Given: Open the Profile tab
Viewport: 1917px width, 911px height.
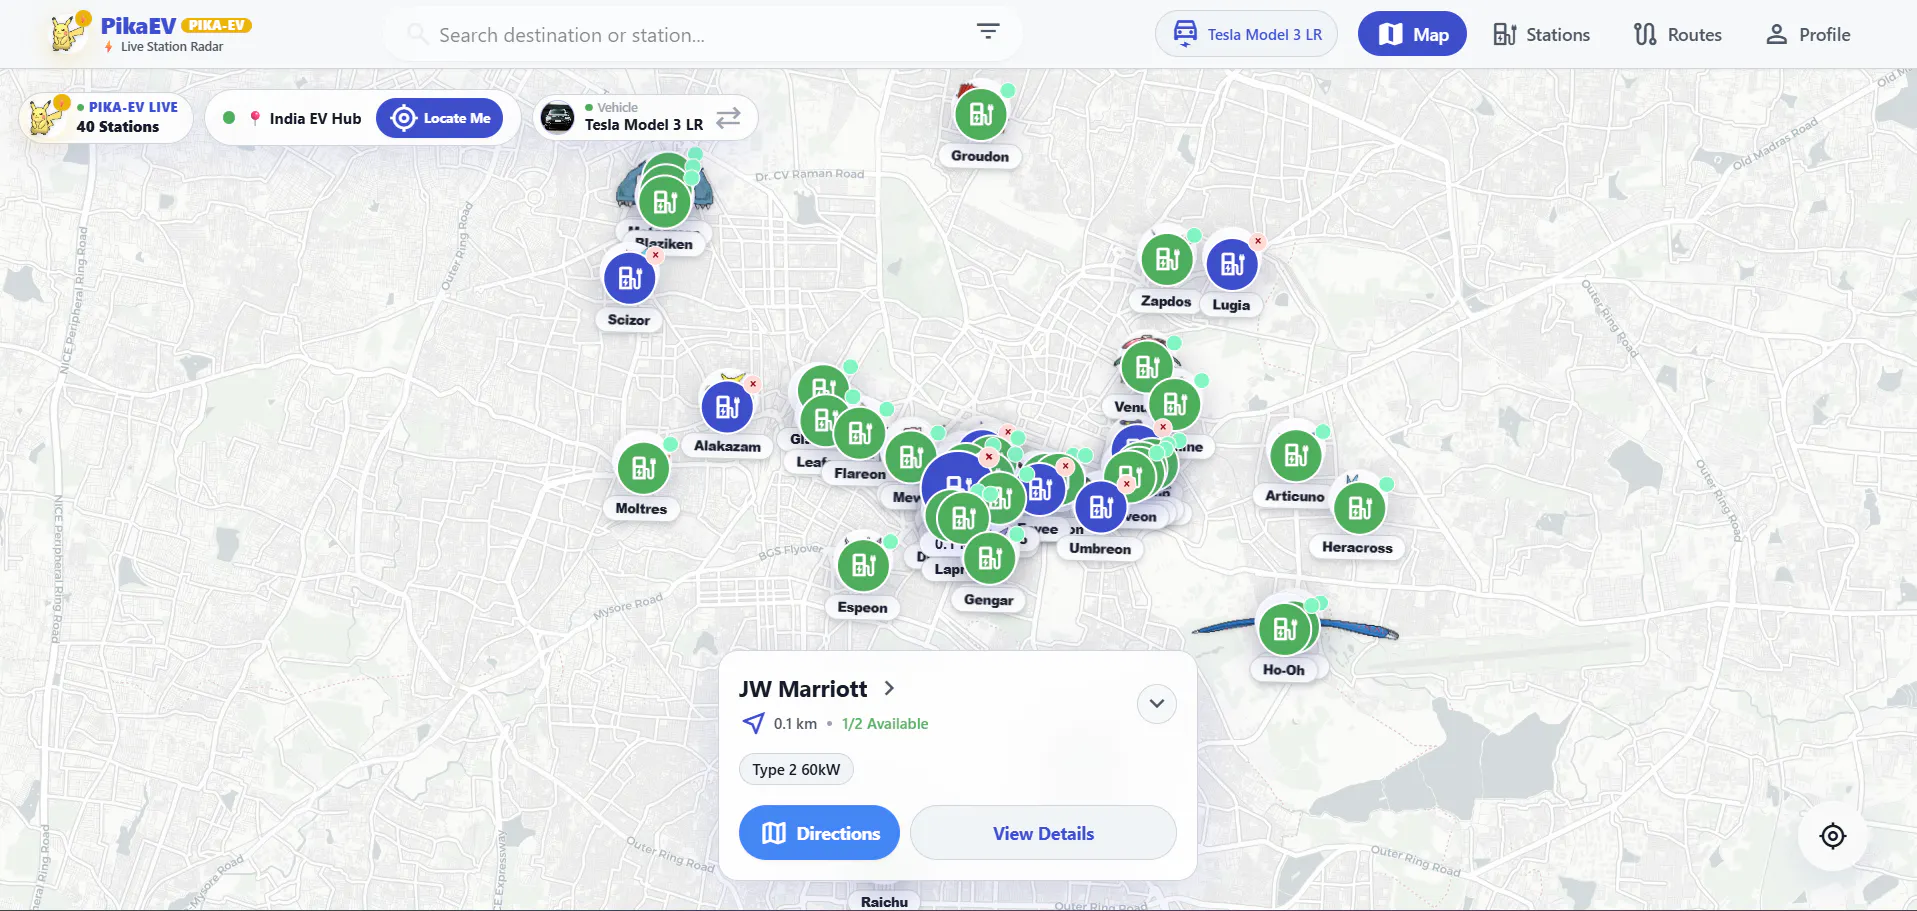Looking at the screenshot, I should 1808,34.
